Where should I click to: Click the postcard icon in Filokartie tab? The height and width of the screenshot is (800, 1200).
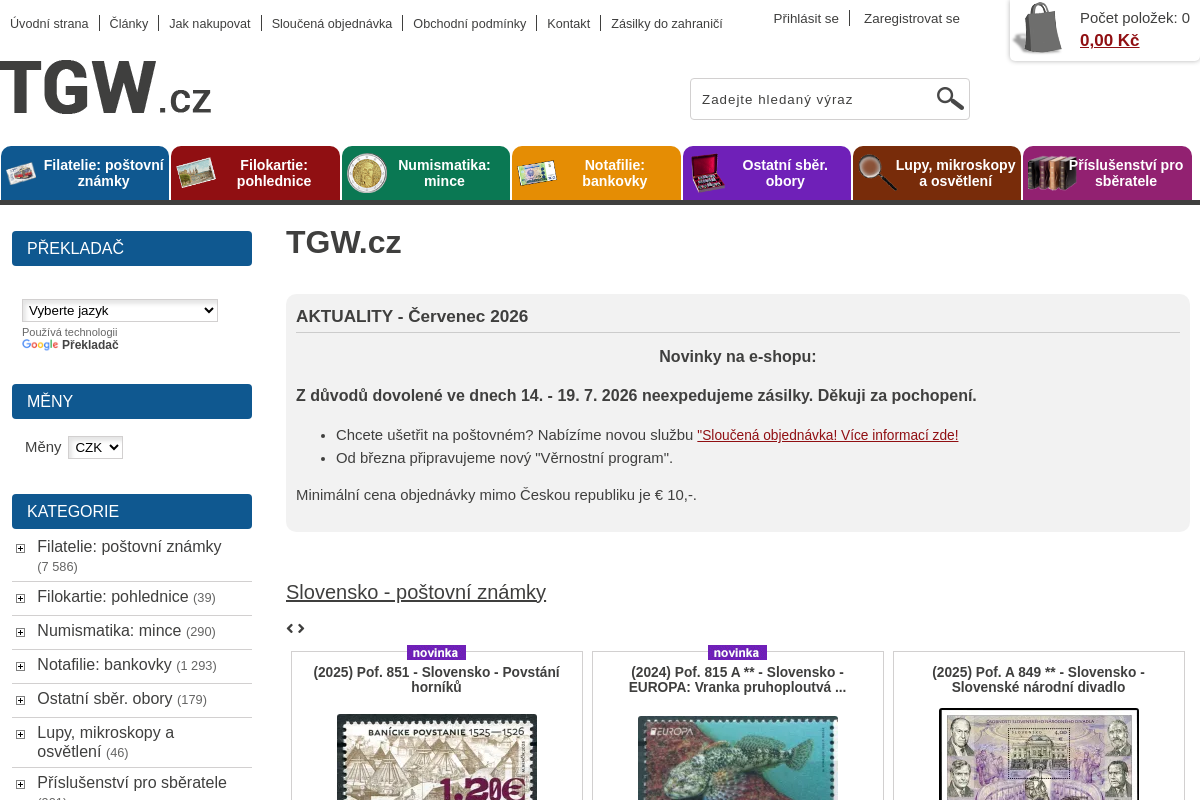coord(196,173)
